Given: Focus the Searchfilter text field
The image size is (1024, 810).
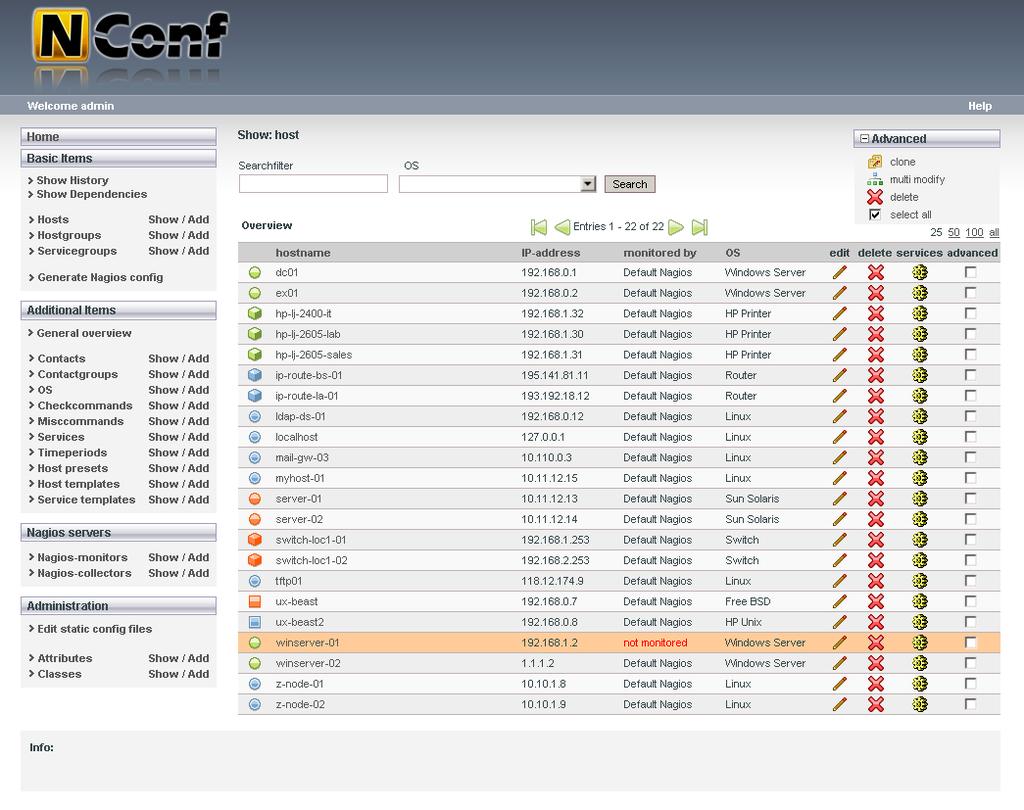Looking at the screenshot, I should [313, 184].
